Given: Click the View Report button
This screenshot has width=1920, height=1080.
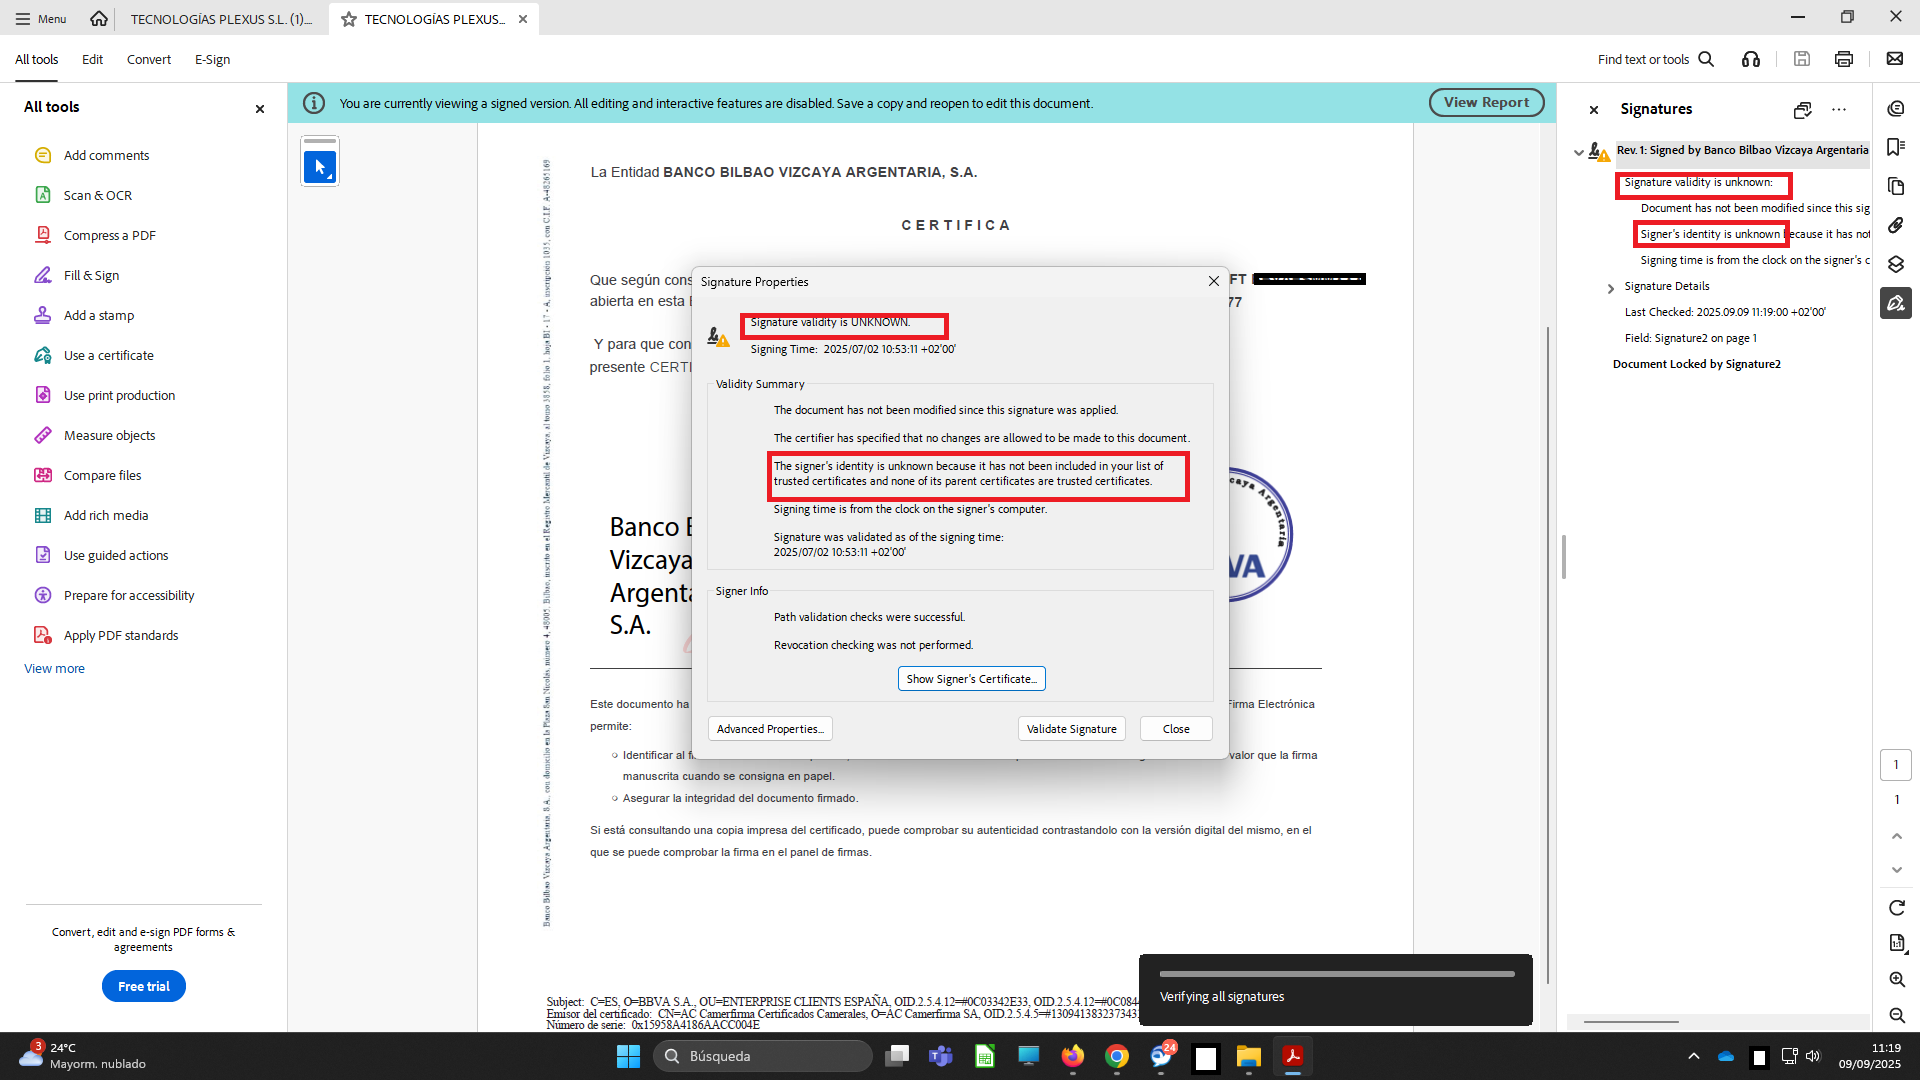Looking at the screenshot, I should 1486,102.
